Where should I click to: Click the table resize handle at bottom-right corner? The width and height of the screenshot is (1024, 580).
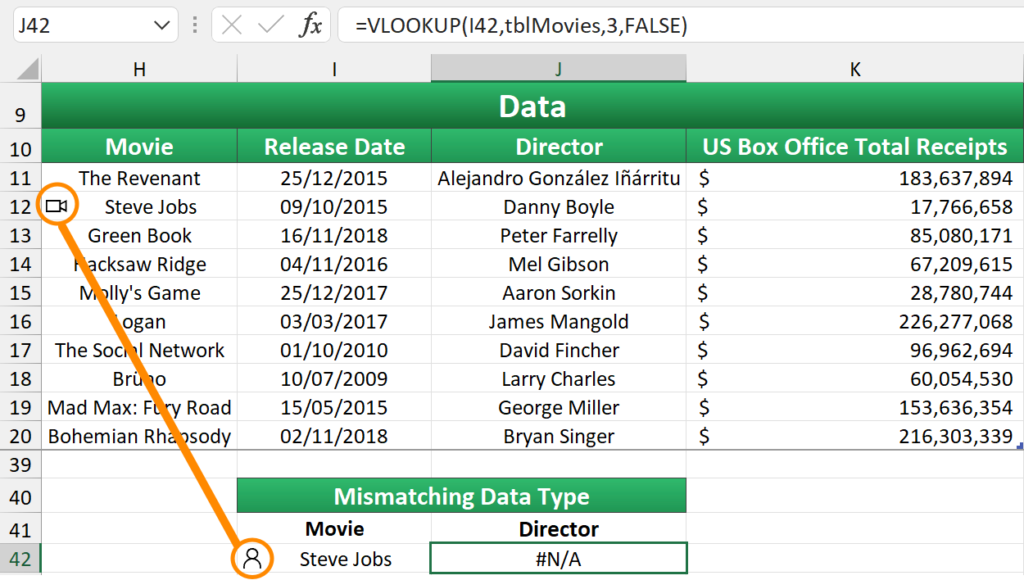point(1019,446)
